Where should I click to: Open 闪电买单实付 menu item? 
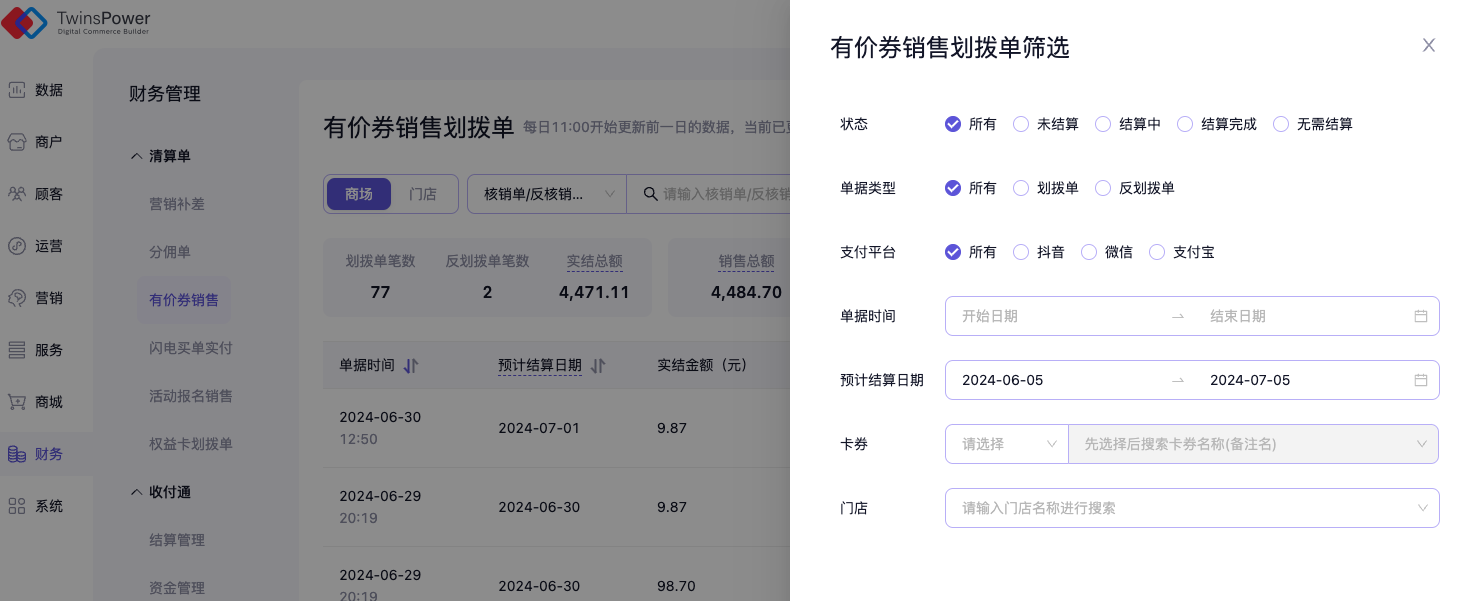pyautogui.click(x=191, y=348)
